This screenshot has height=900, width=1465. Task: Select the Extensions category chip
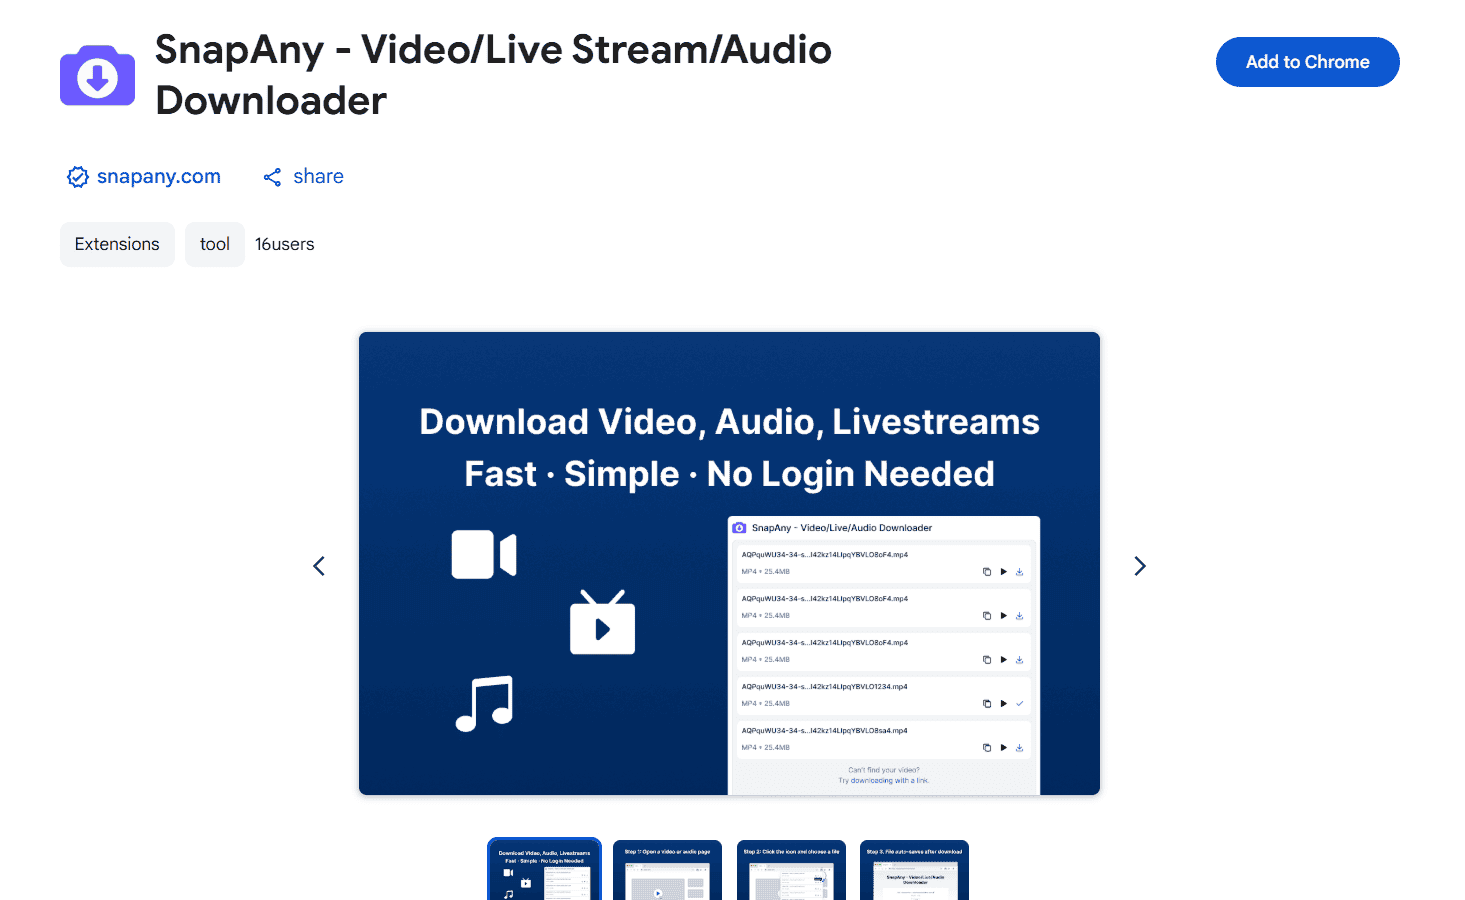(x=117, y=244)
